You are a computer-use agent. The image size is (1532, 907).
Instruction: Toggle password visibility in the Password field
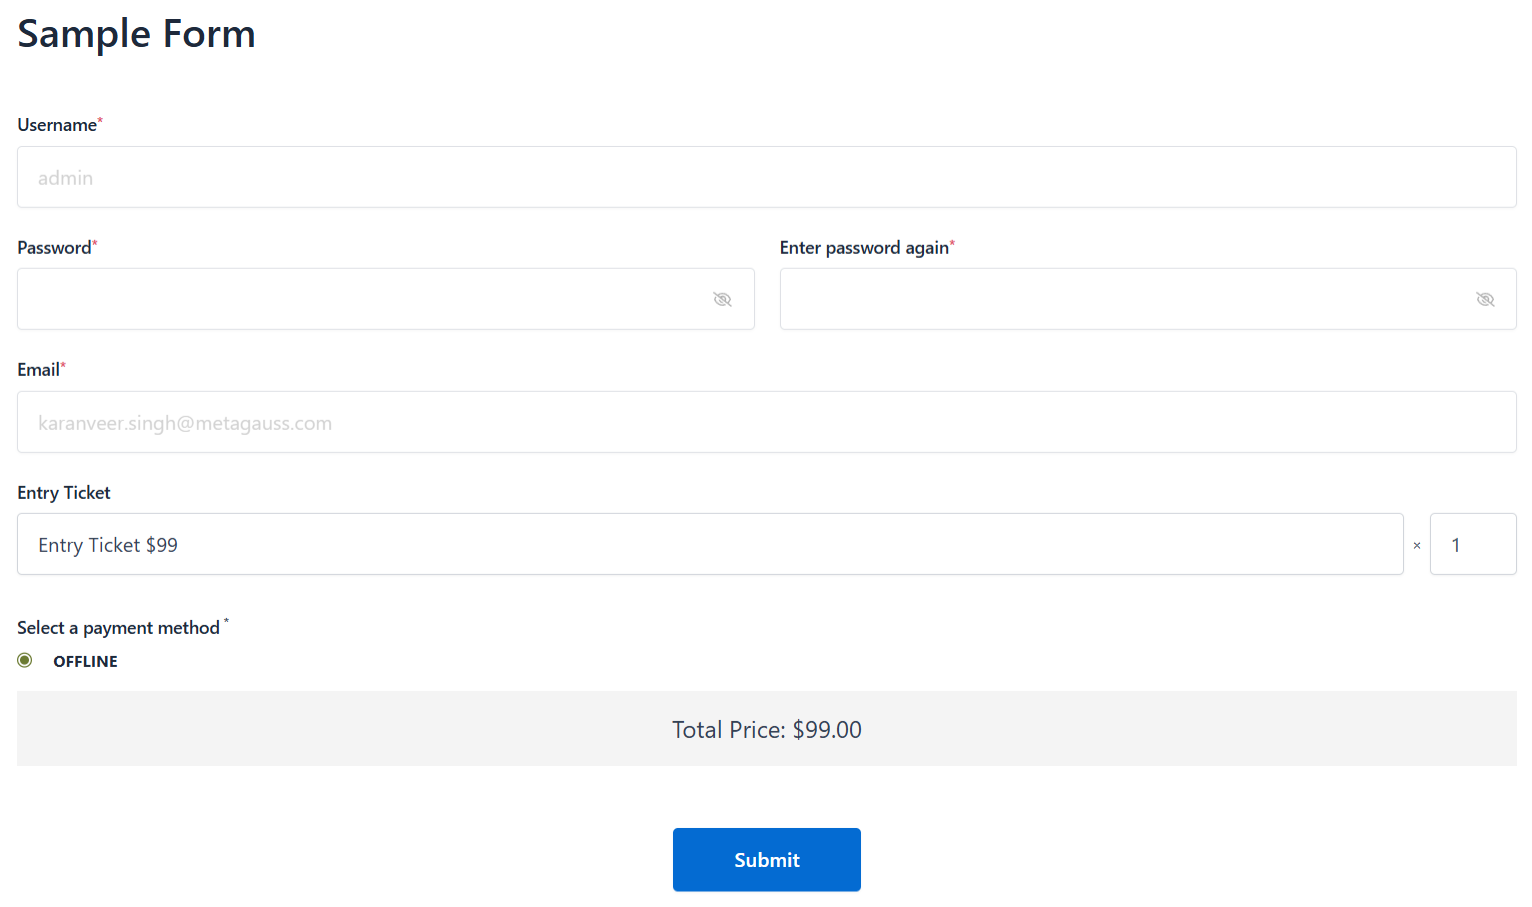[x=722, y=300]
